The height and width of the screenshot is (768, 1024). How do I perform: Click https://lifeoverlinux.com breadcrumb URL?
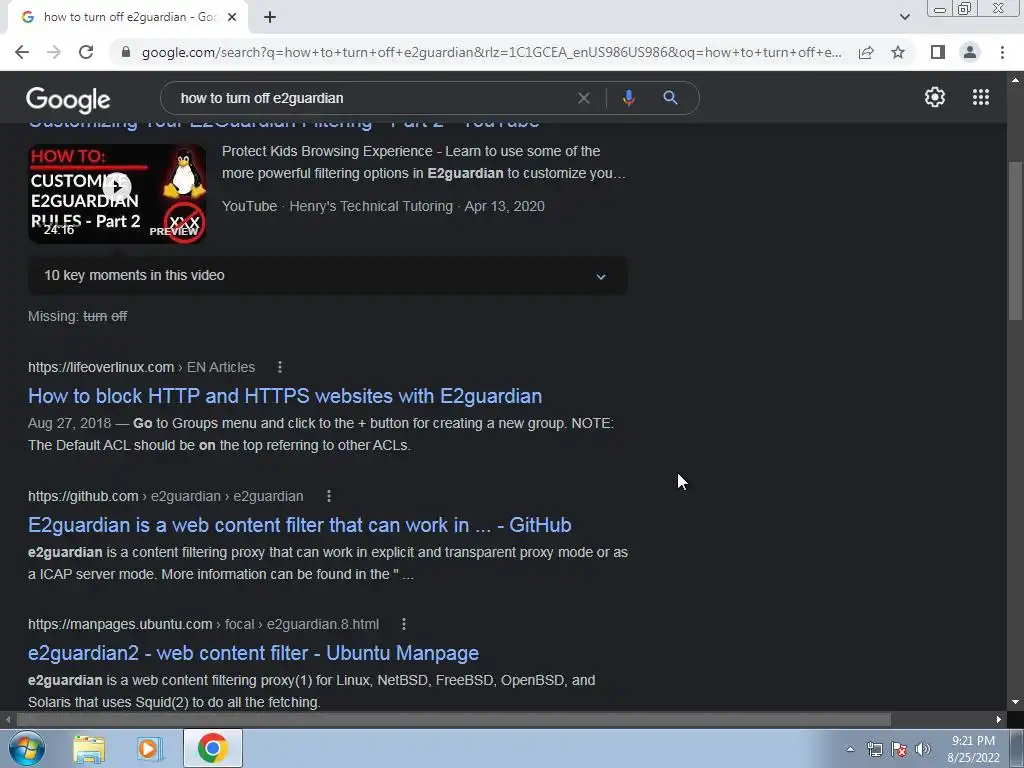[101, 367]
